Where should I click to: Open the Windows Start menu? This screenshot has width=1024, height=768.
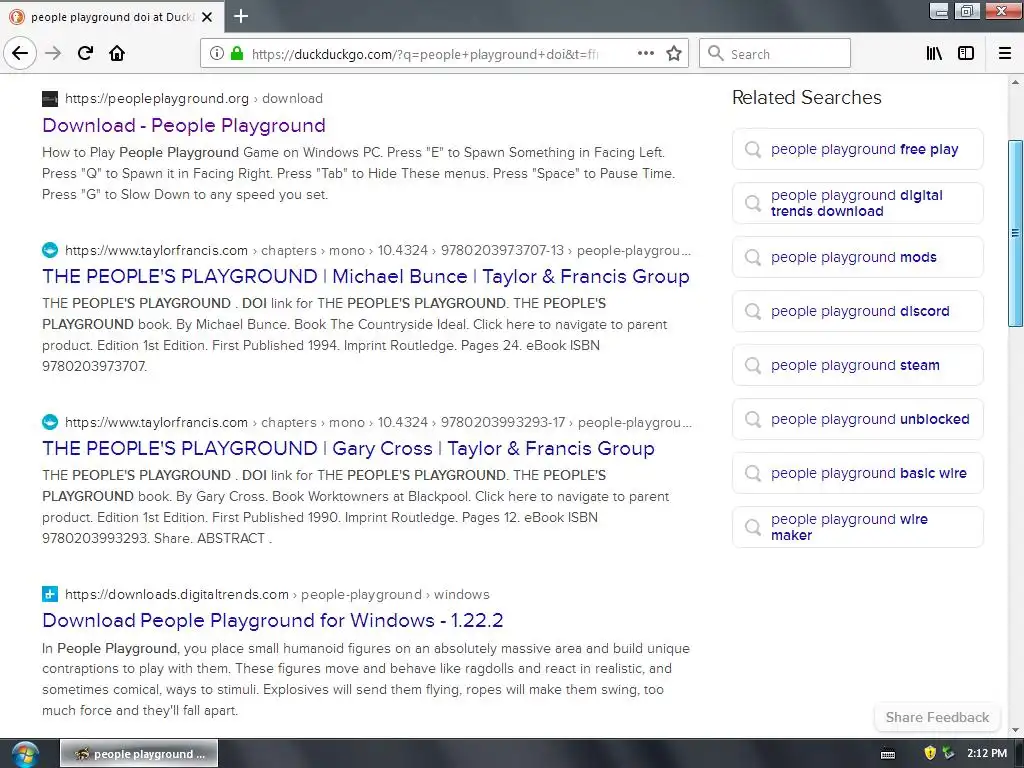pyautogui.click(x=25, y=754)
